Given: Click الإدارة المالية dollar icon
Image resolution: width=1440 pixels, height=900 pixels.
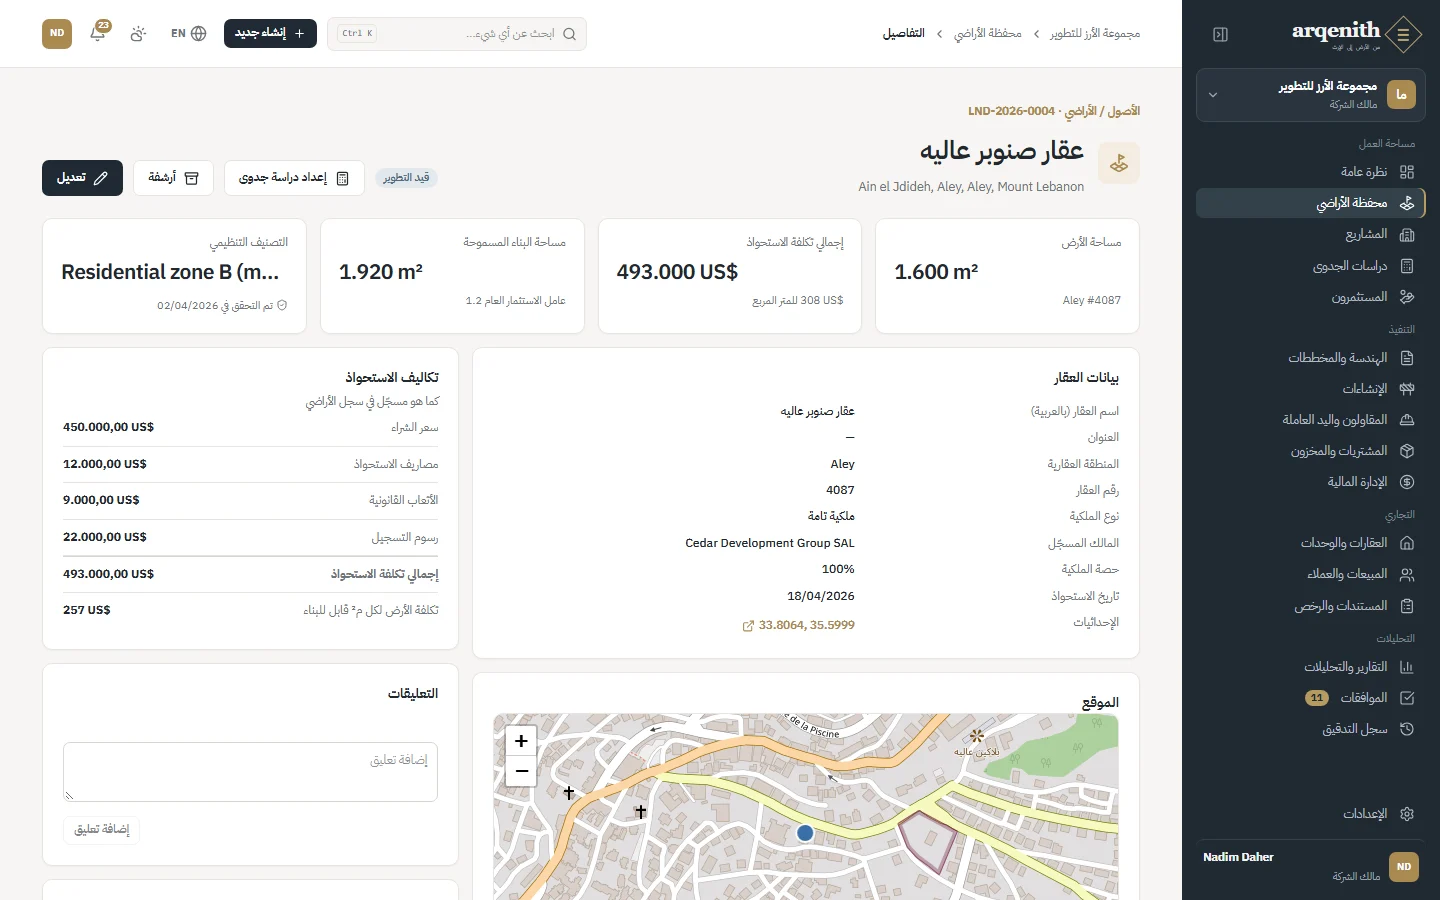Looking at the screenshot, I should 1407,482.
